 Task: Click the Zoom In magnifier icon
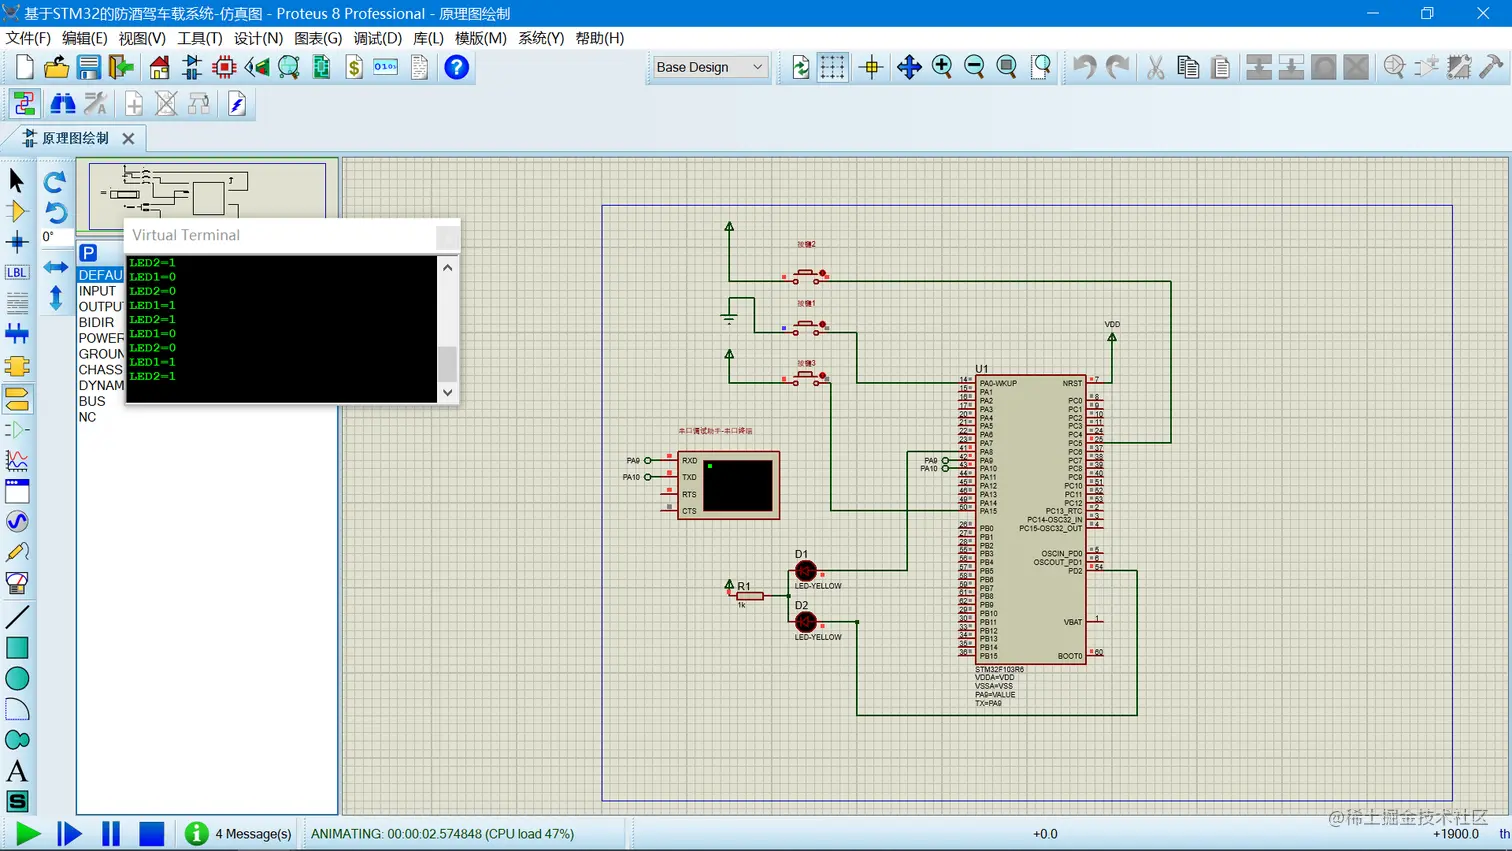pyautogui.click(x=942, y=67)
